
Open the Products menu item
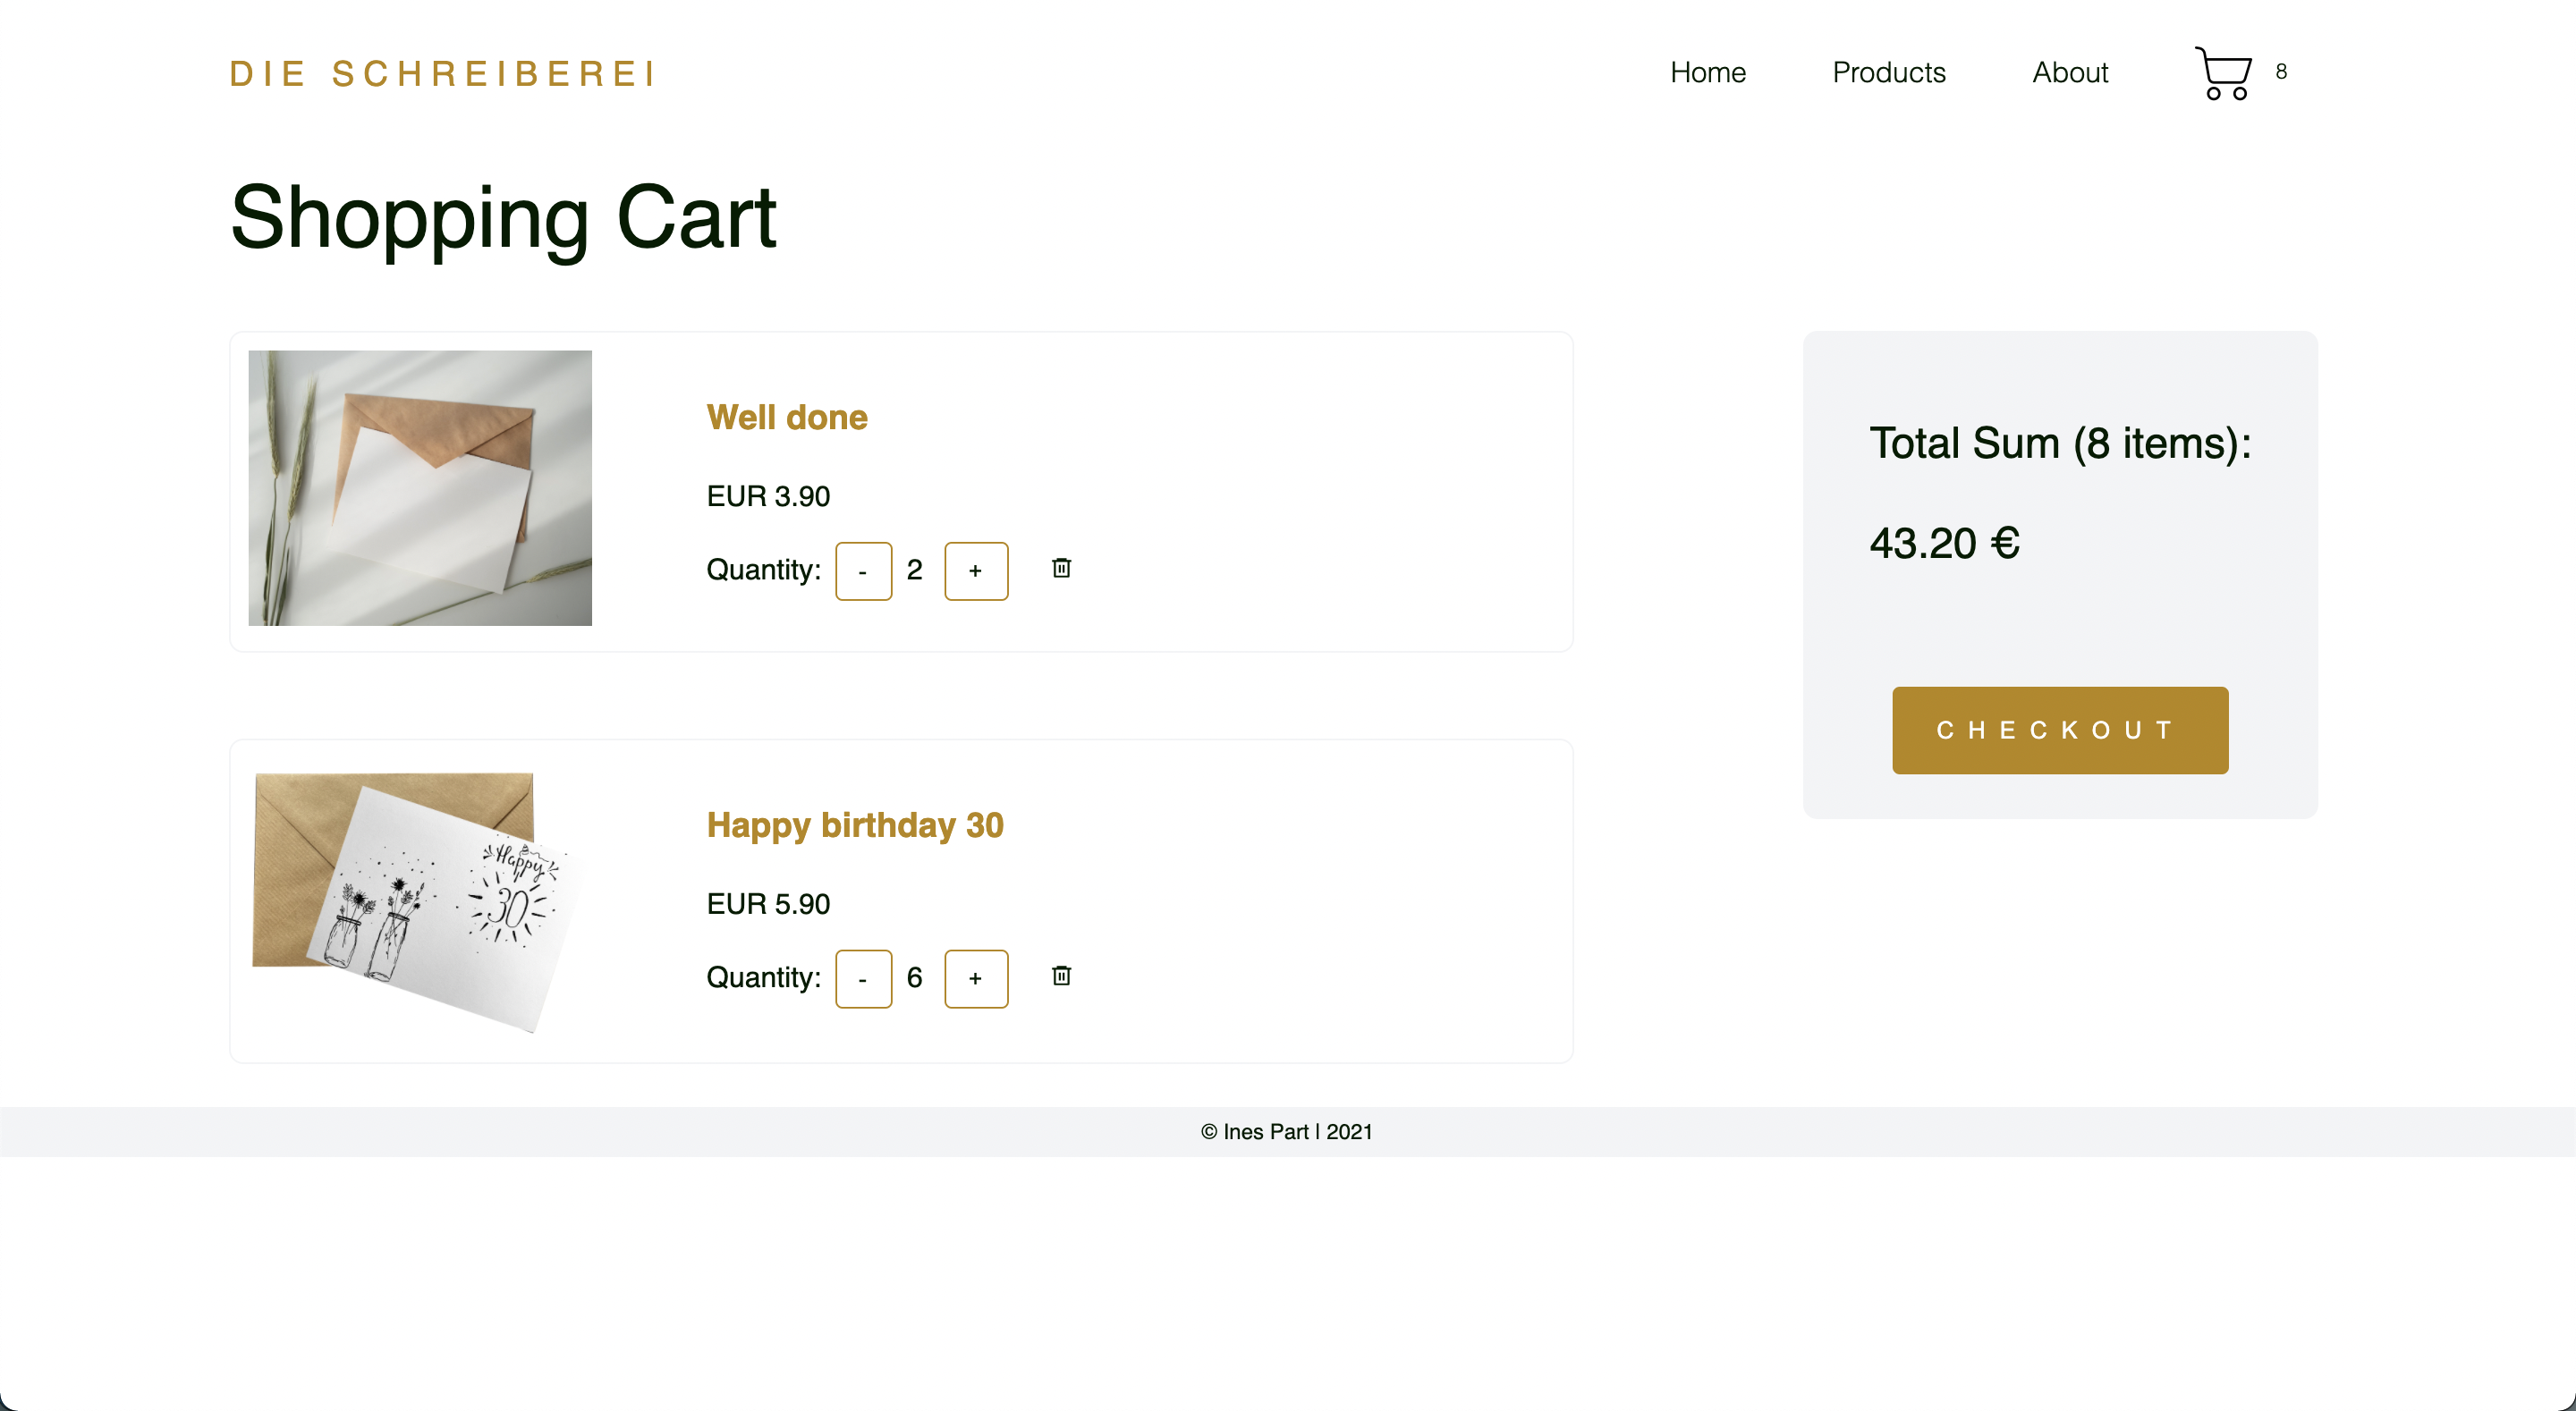tap(1888, 73)
